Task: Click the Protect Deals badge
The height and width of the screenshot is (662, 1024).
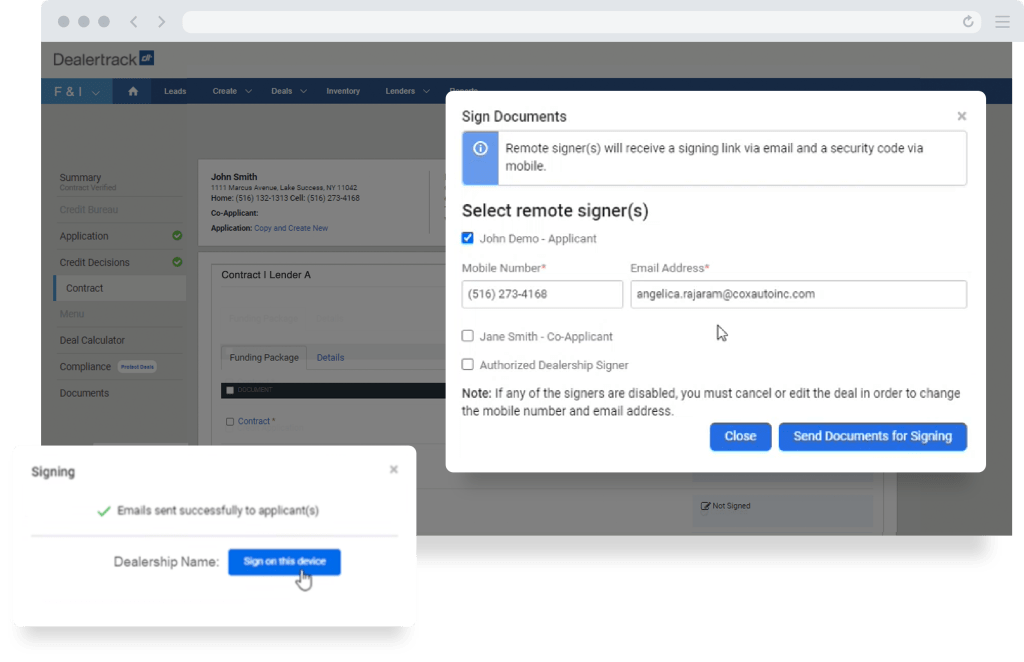Action: (x=137, y=367)
